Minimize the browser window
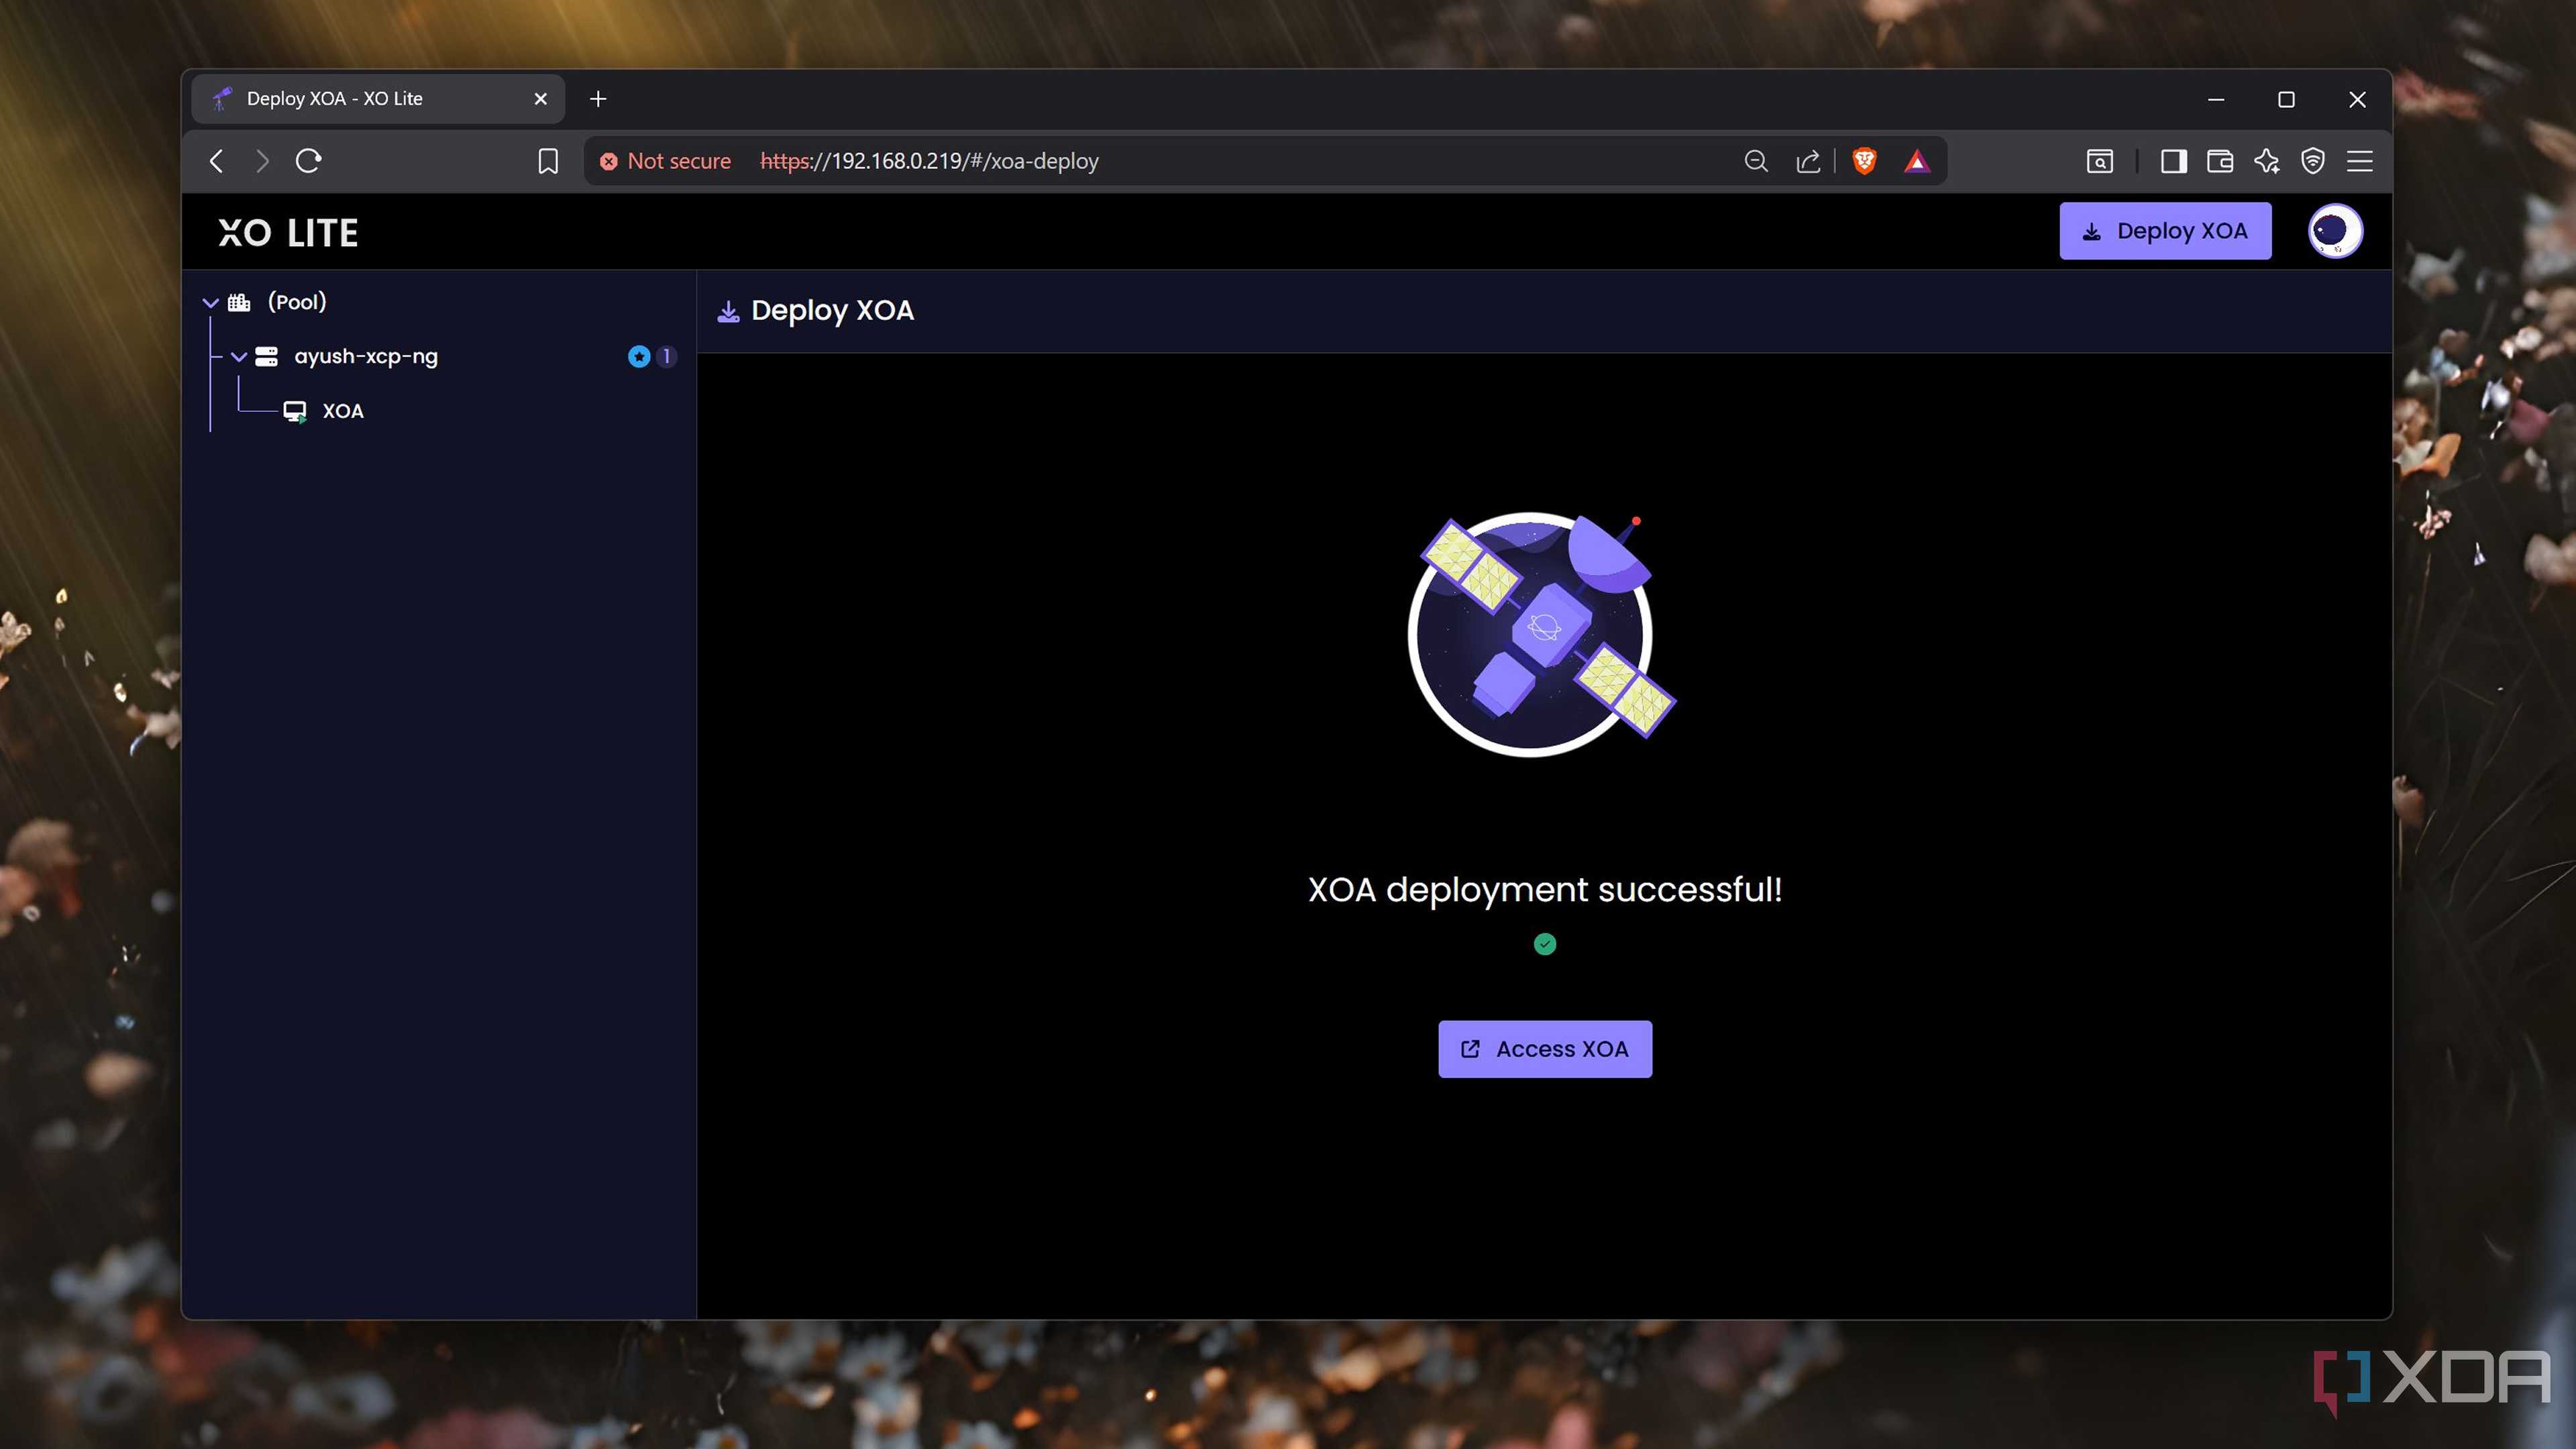 (2216, 99)
